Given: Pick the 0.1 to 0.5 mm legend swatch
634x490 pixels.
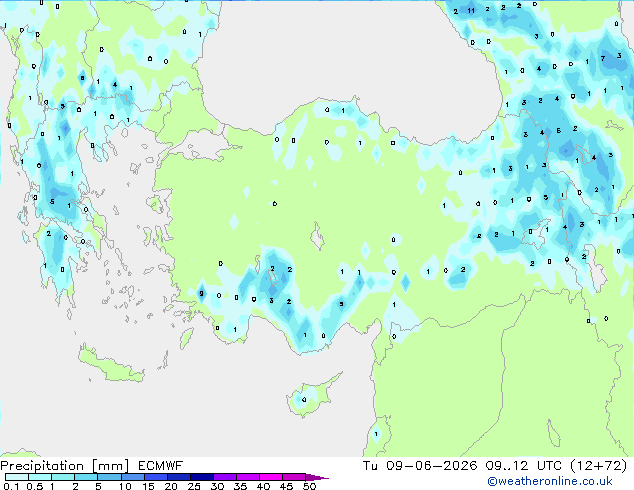Looking at the screenshot, I should click(17, 477).
